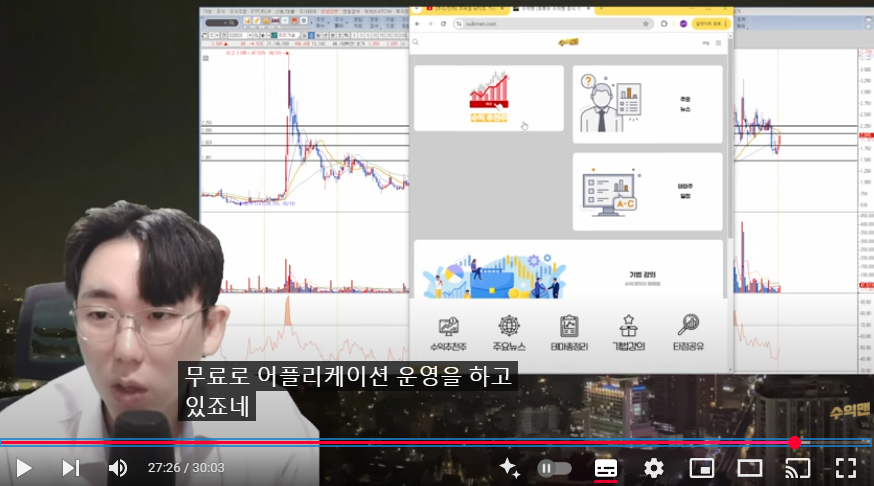
Task: Play the YouTube video
Action: (x=23, y=468)
